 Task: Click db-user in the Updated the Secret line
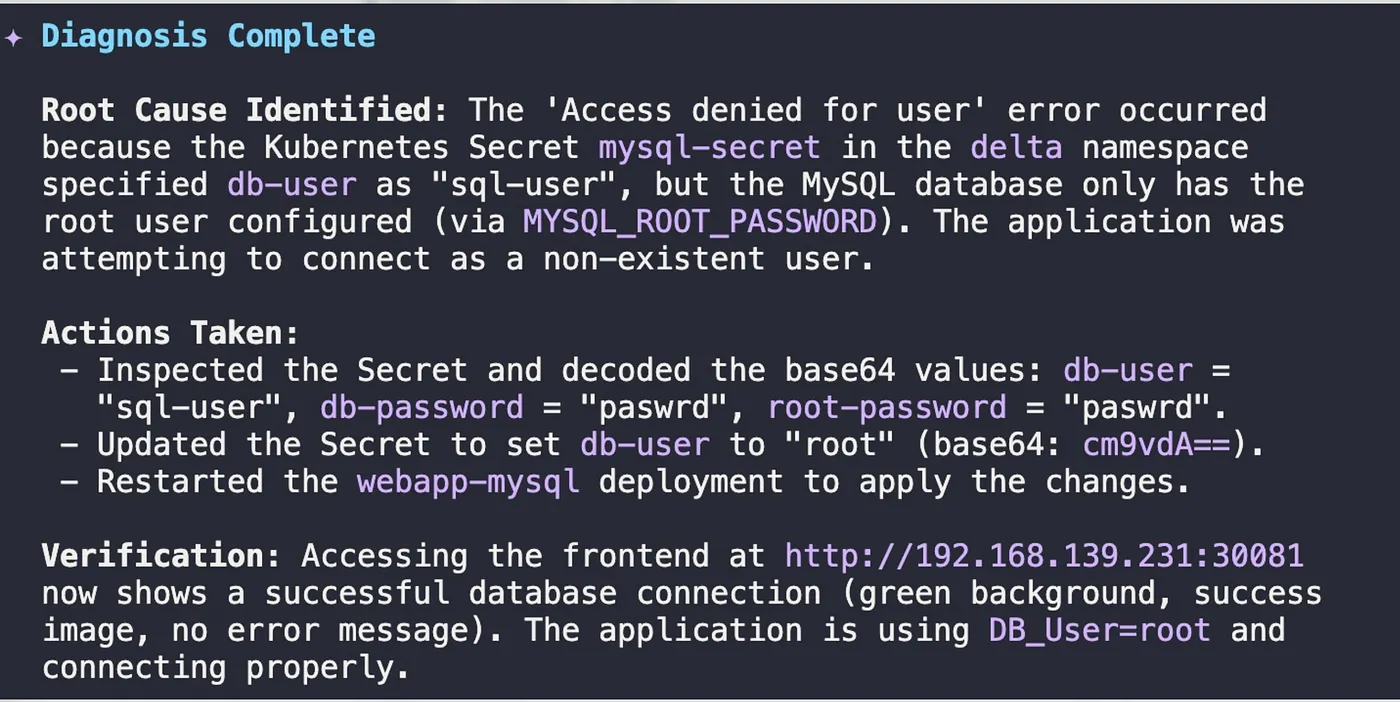click(x=644, y=444)
